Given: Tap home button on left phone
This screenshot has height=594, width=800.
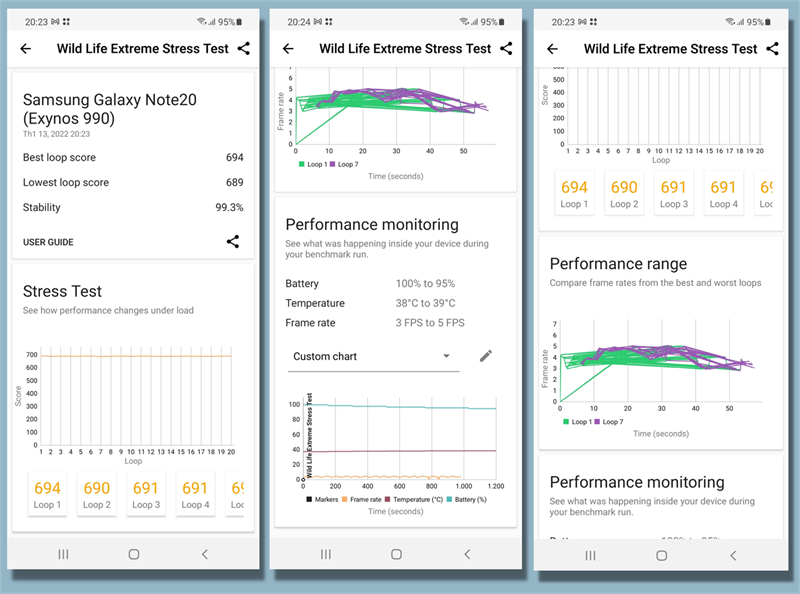Looking at the screenshot, I should (134, 554).
